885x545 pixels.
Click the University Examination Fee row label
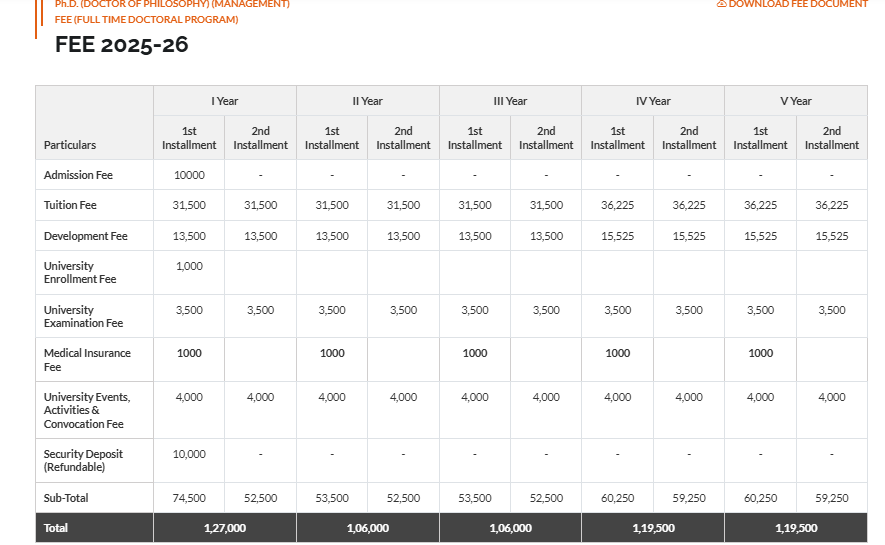tap(83, 316)
